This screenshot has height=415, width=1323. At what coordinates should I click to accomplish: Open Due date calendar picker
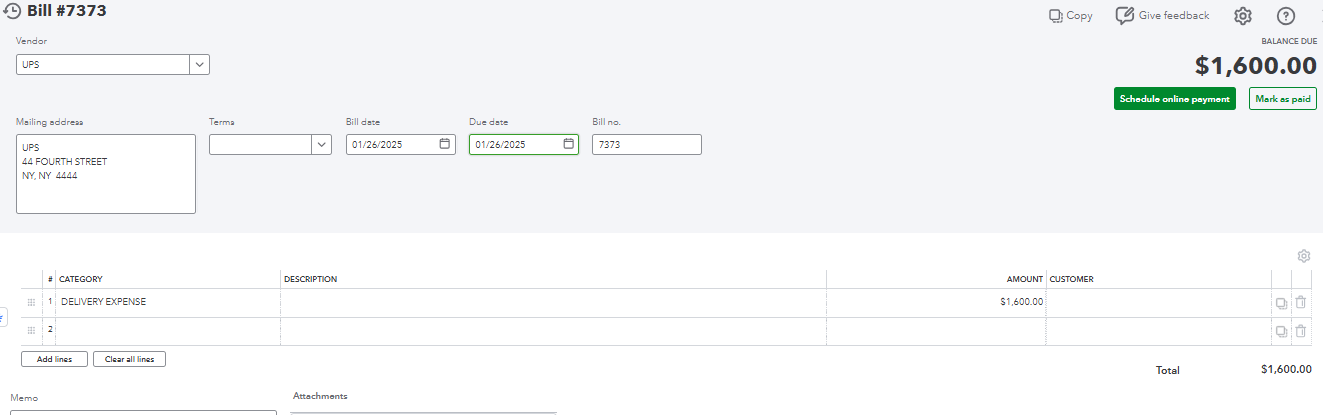[x=568, y=144]
